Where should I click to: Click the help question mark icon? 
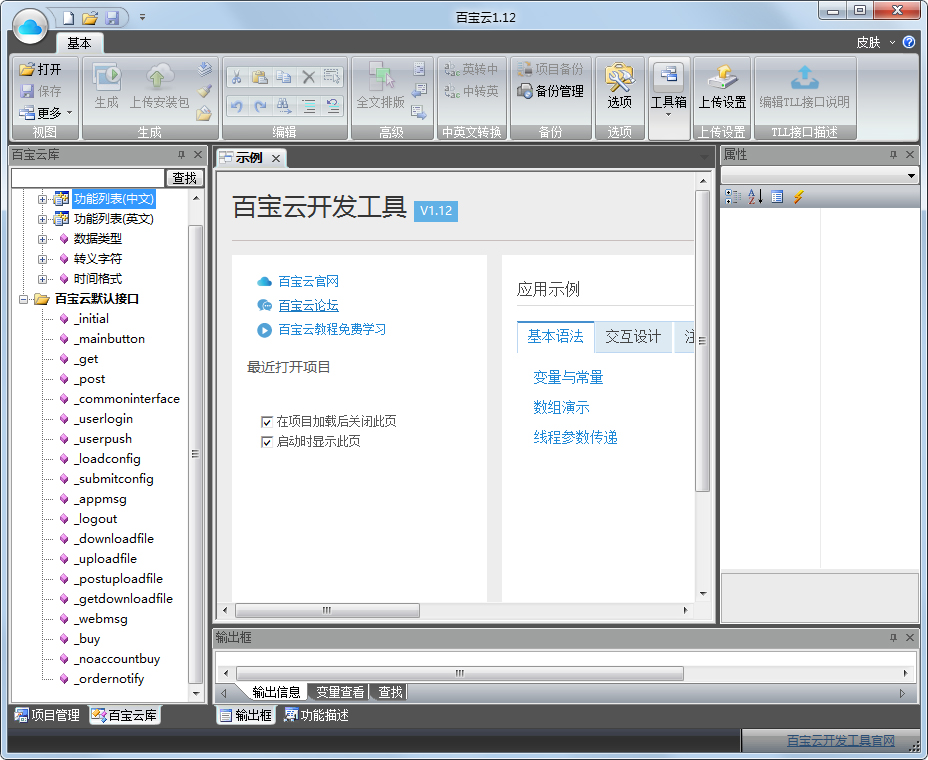[909, 42]
